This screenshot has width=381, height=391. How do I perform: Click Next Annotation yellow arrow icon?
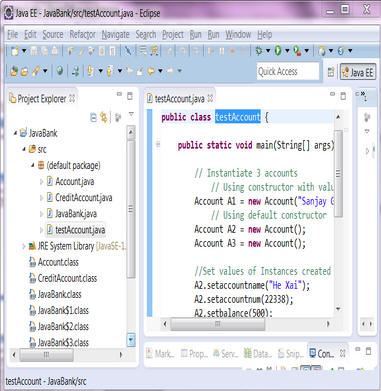coord(90,71)
